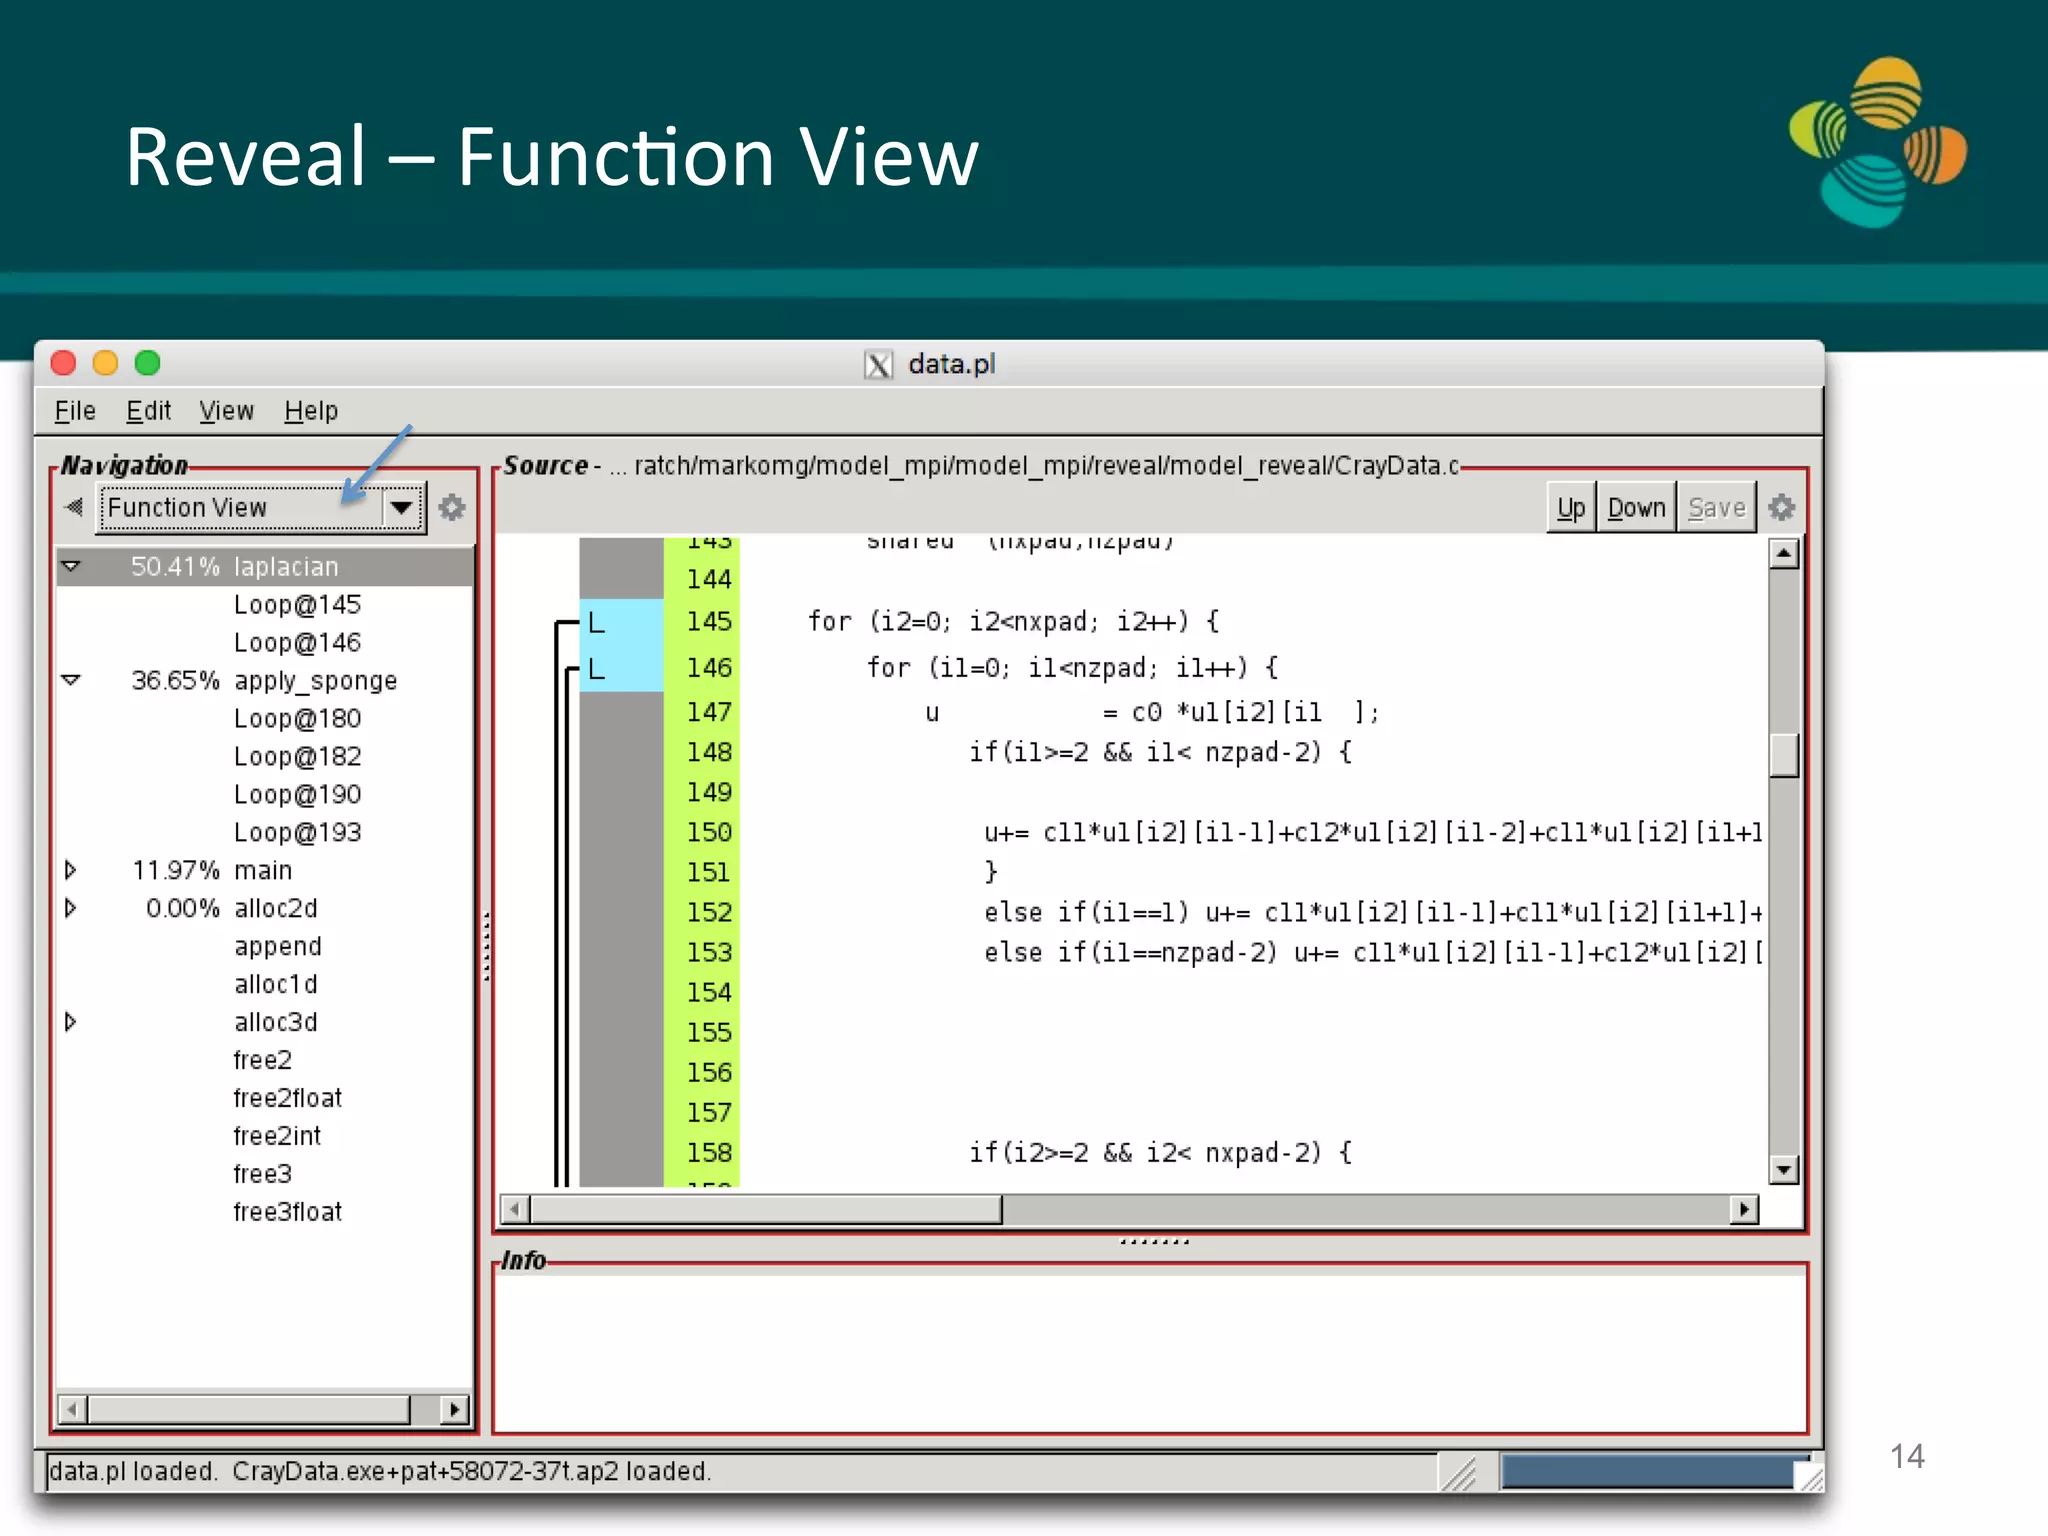Screen dimensions: 2048x1536
Task: Click the L loop marker at line 146
Action: click(597, 668)
